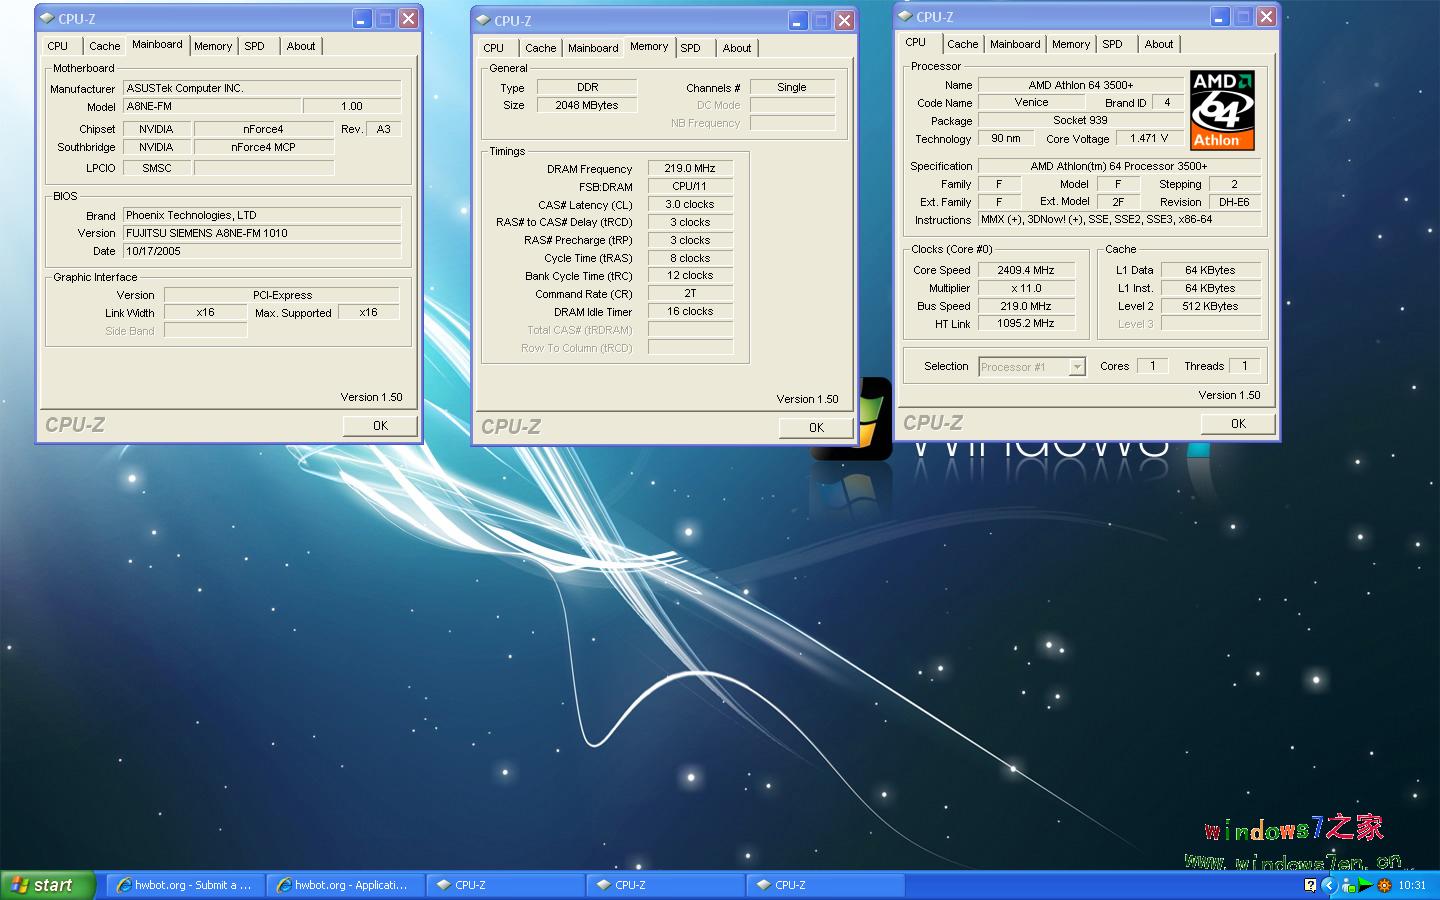Click FSB:DRAM value CPU/11
Viewport: 1440px width, 900px height.
click(x=690, y=186)
